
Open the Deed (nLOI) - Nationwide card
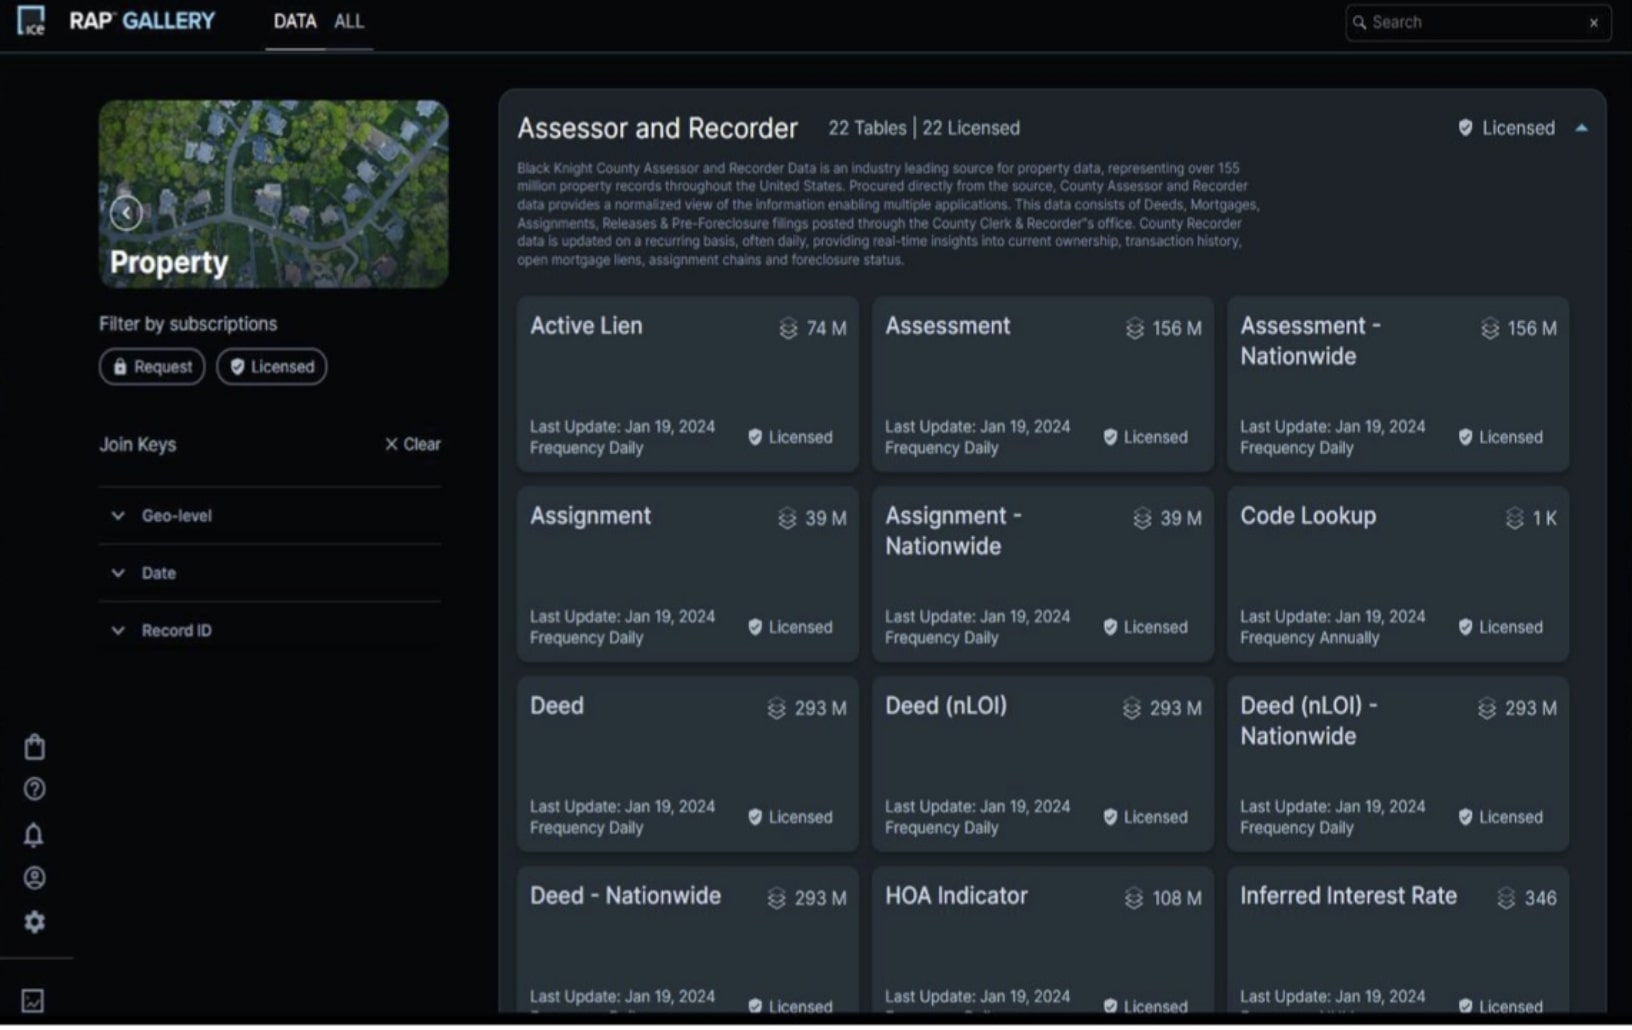tap(1397, 763)
